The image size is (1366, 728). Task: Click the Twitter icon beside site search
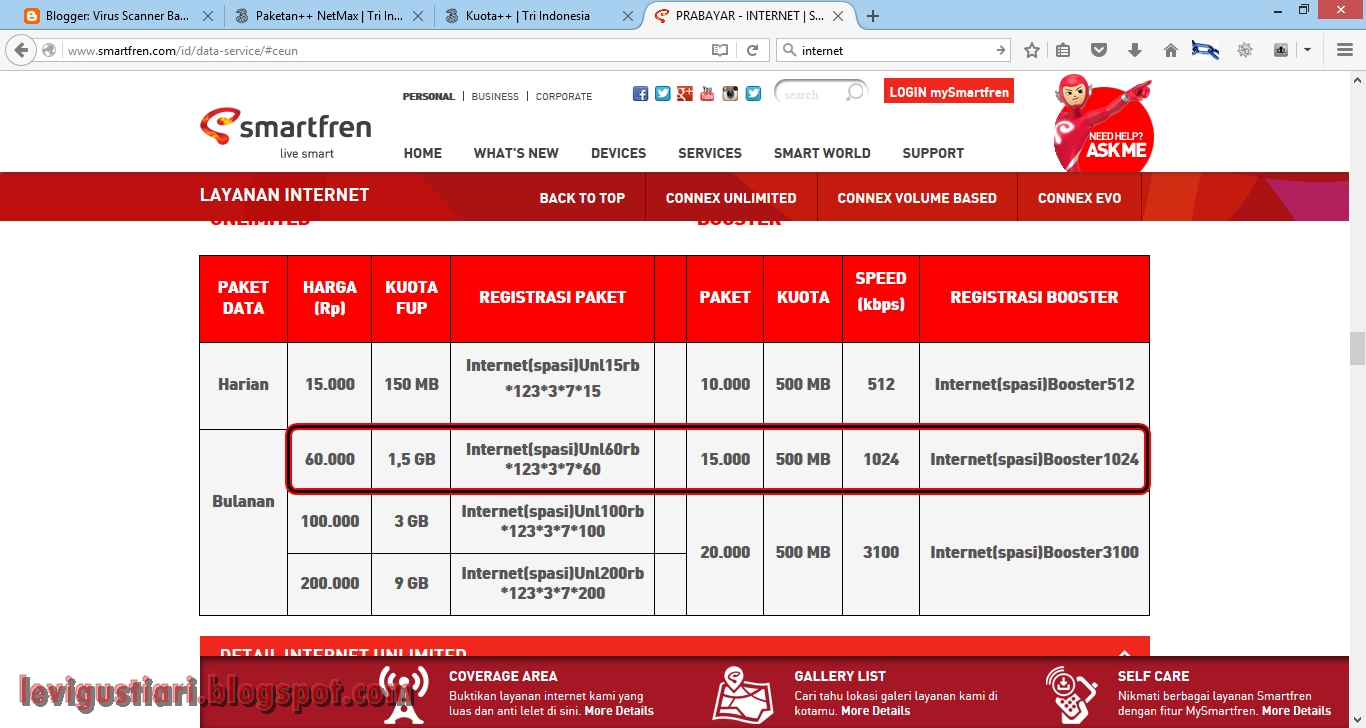(753, 93)
